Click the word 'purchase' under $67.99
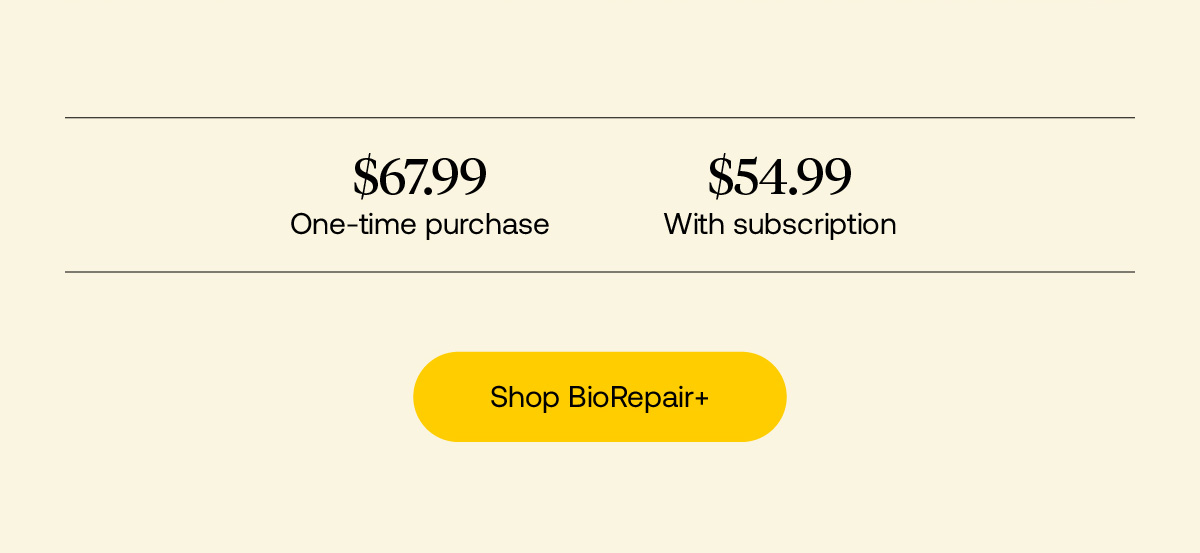Screen dimensions: 1200x553 point(487,225)
